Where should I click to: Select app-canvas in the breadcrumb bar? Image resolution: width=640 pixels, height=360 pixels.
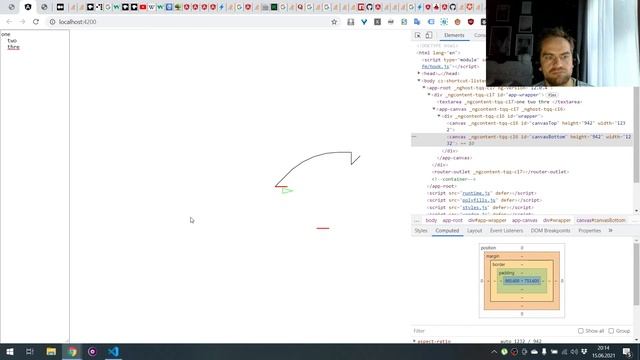[524, 220]
